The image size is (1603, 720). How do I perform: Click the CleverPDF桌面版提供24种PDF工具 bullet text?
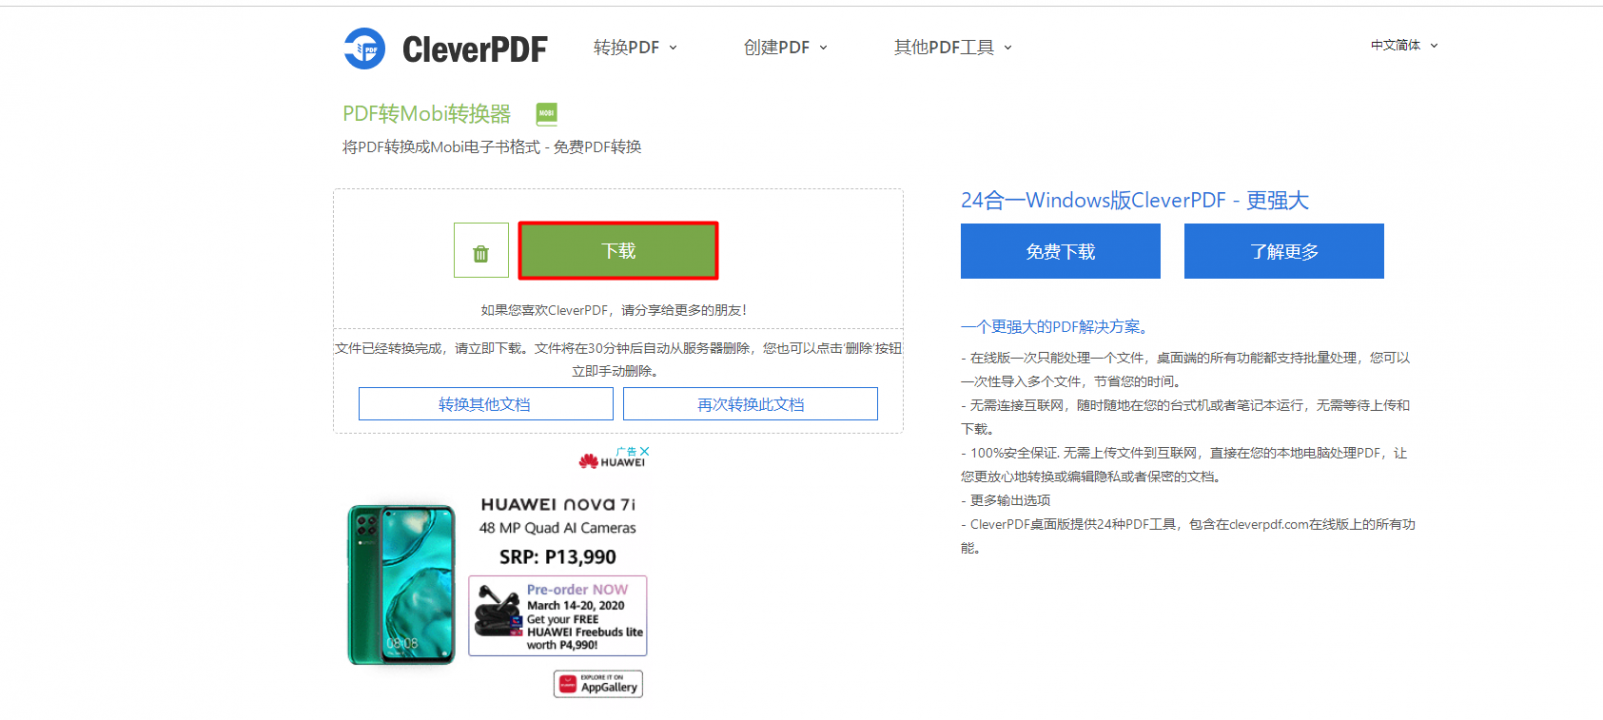(x=1188, y=536)
